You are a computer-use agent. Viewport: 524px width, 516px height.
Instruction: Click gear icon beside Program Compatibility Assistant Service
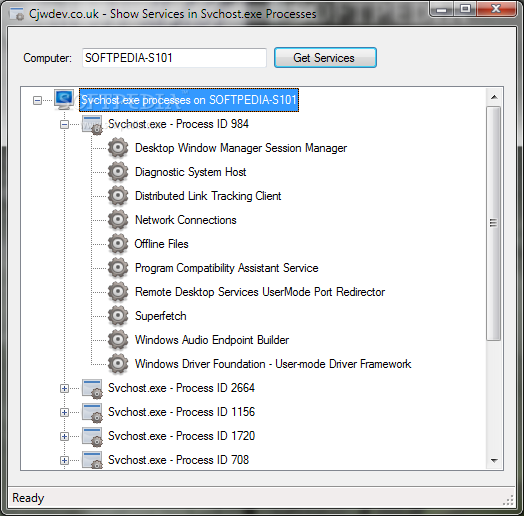click(x=118, y=268)
